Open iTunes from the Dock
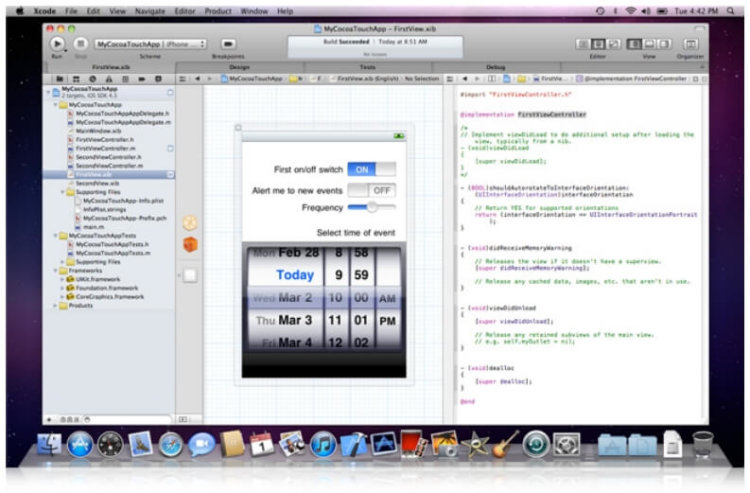The height and width of the screenshot is (493, 750). (x=323, y=445)
